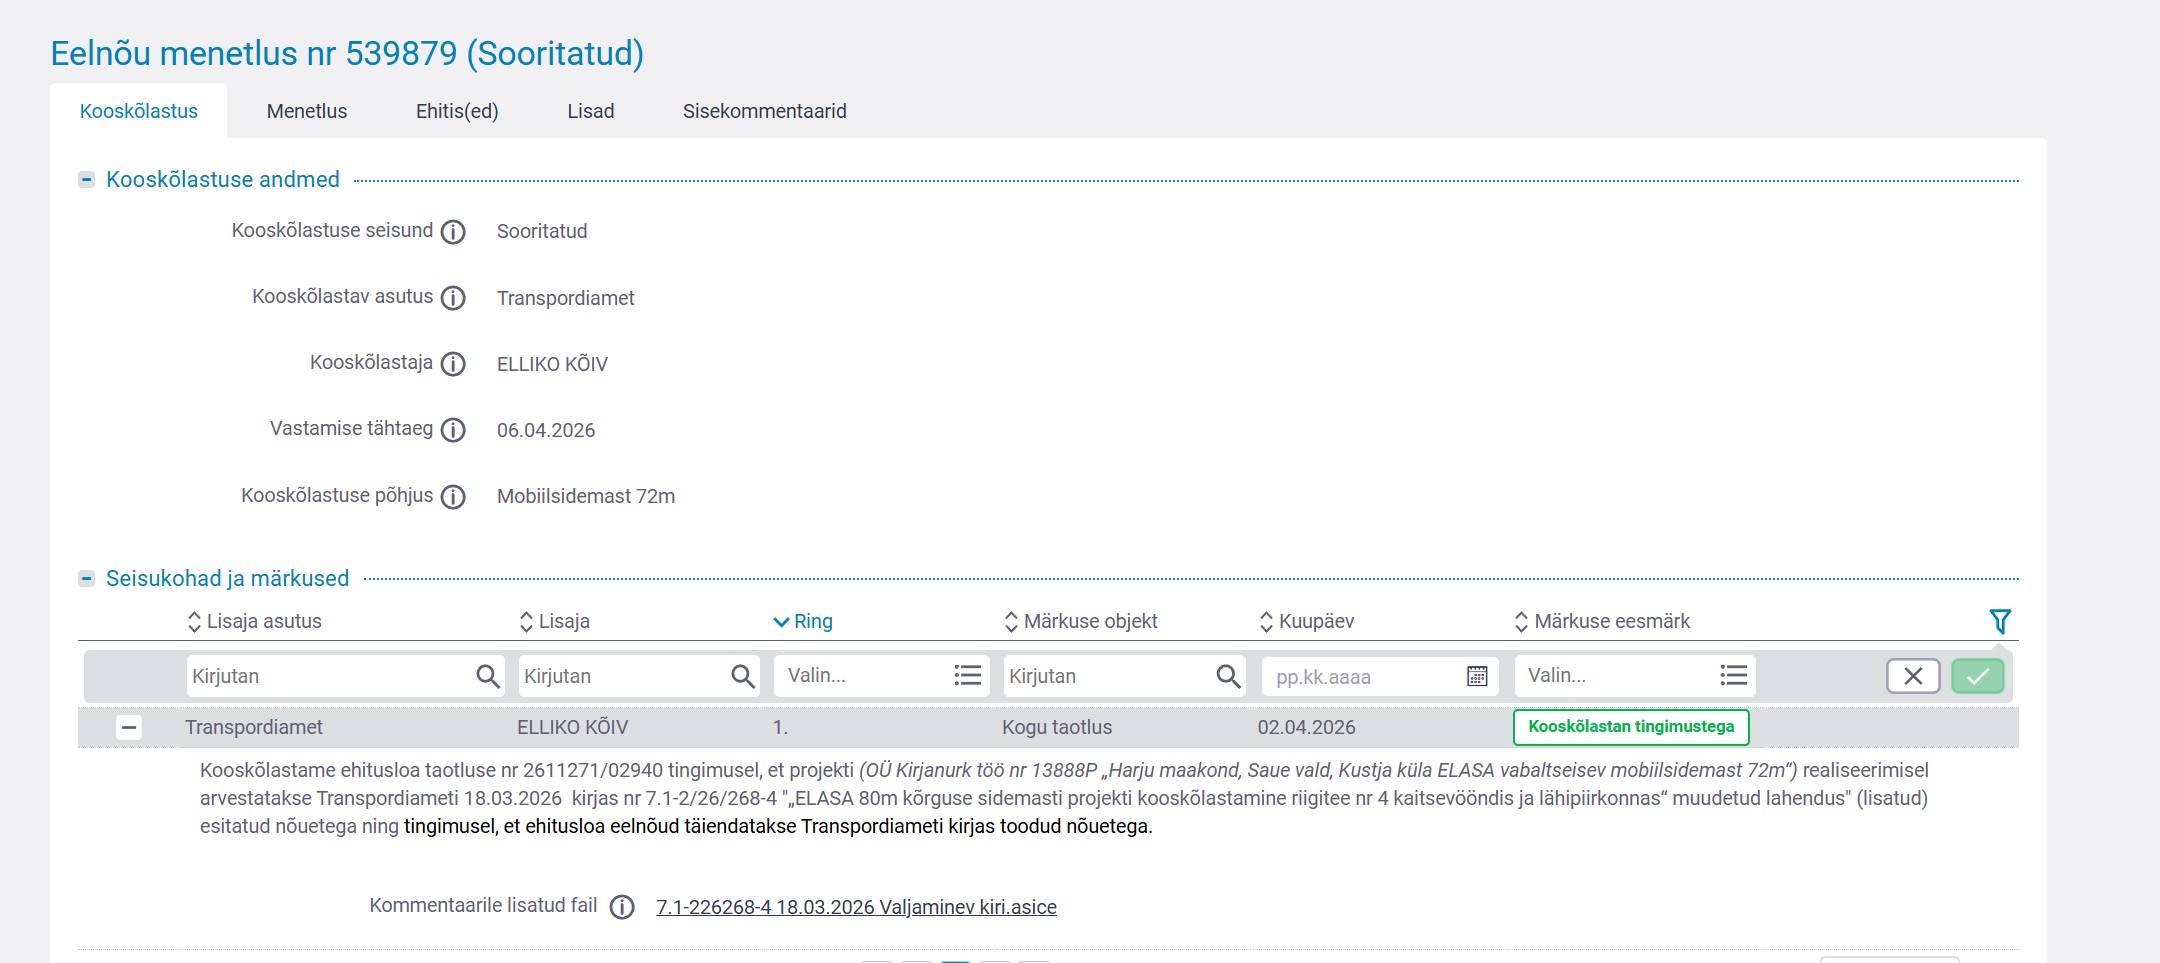Sort table by Kuupäev column
Screen dimensions: 2160x963
pyautogui.click(x=1306, y=621)
